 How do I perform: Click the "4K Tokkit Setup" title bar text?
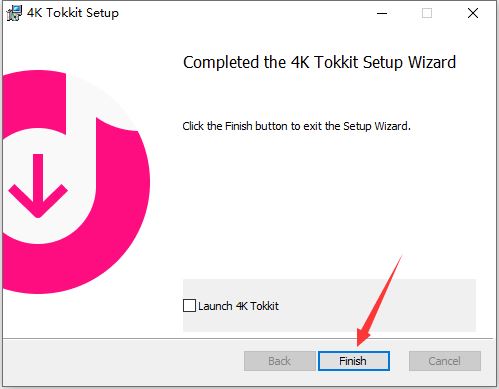pos(73,13)
